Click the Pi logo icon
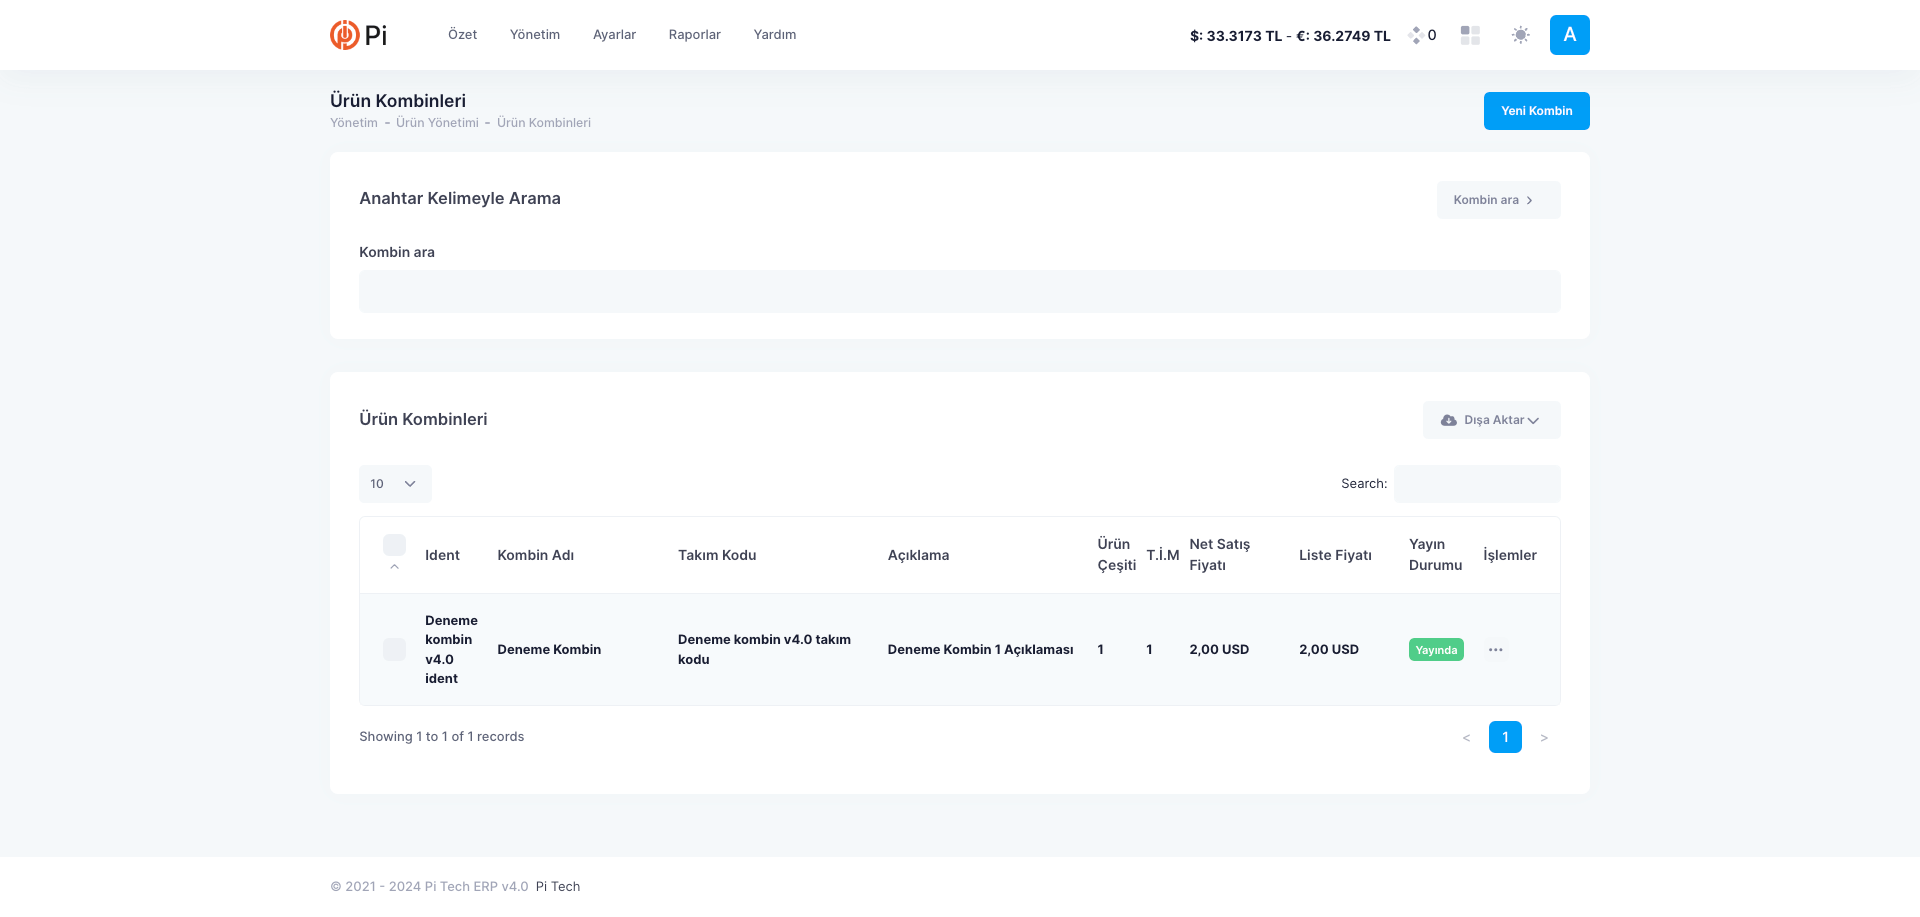 point(345,35)
